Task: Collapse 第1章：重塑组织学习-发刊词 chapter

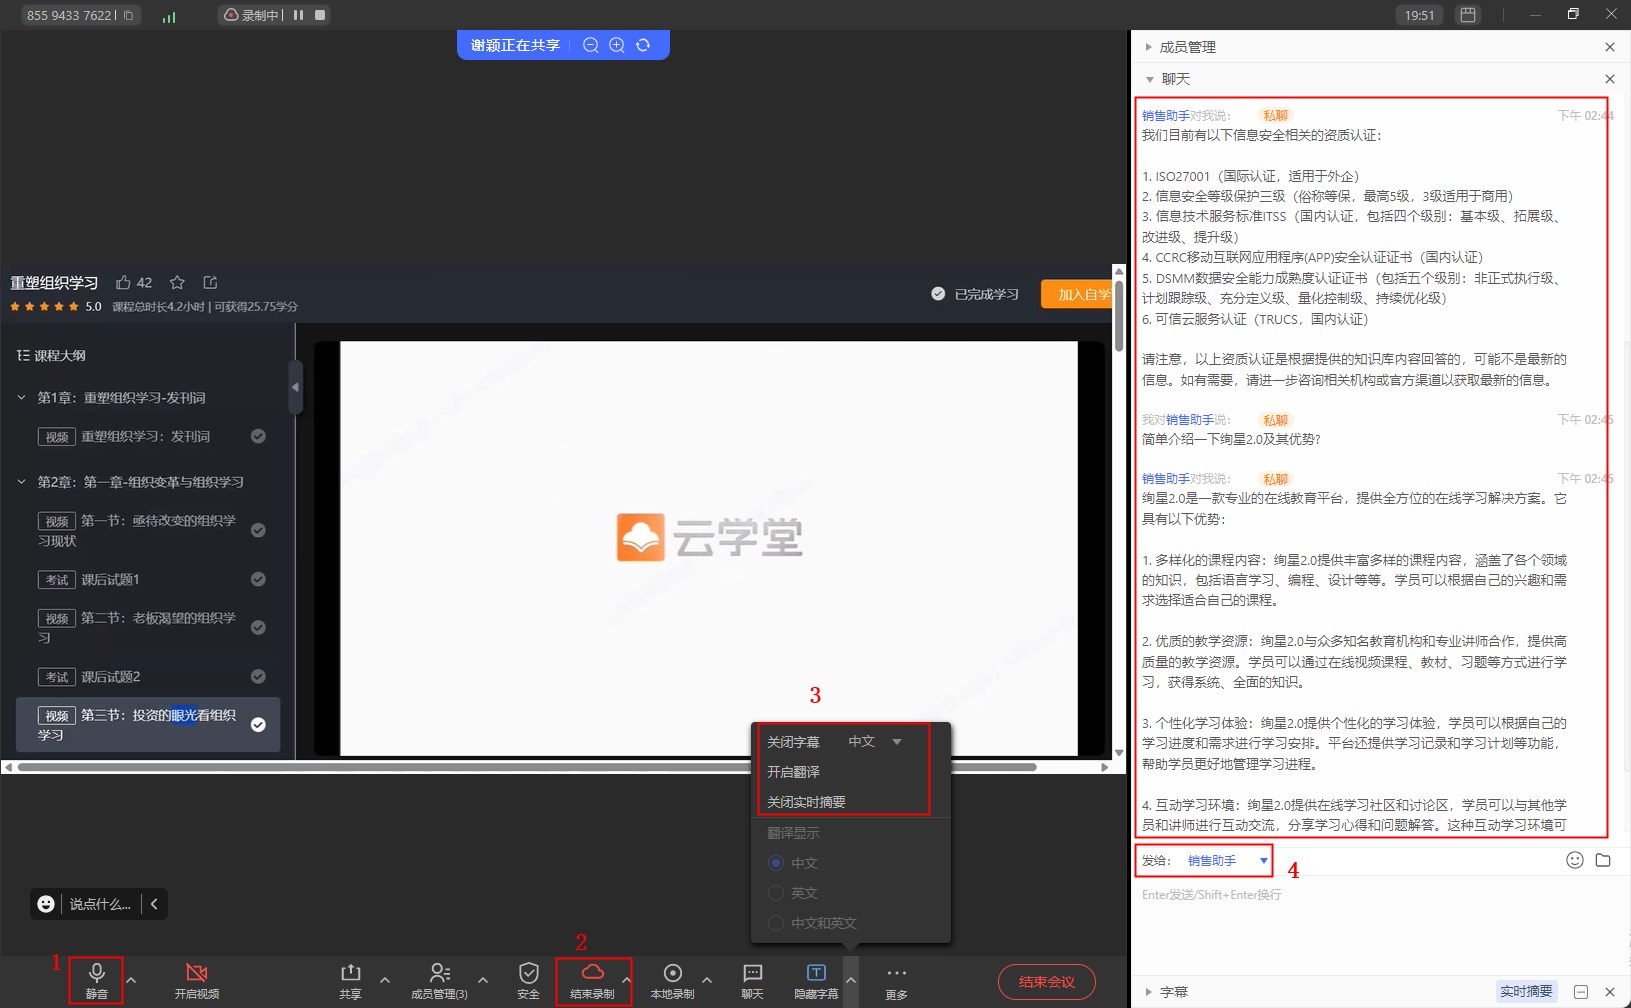Action: 21,397
